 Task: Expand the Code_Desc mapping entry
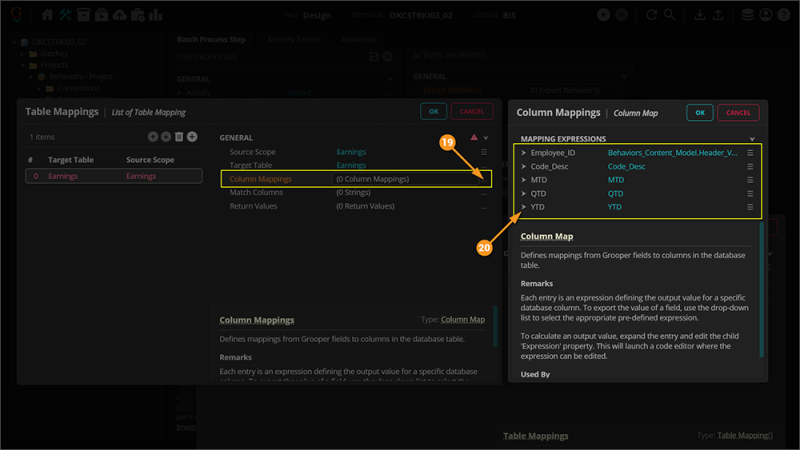[x=523, y=166]
